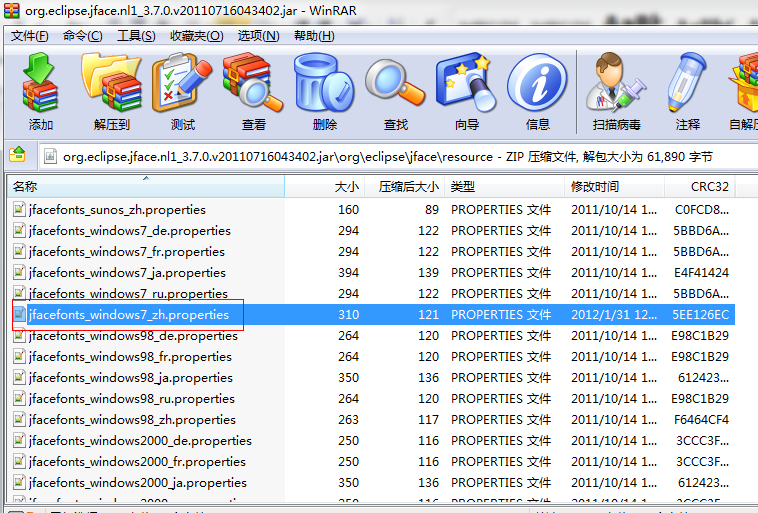Select jfacefonts_windows98_fr.properties file name
This screenshot has width=758, height=513.
click(130, 356)
